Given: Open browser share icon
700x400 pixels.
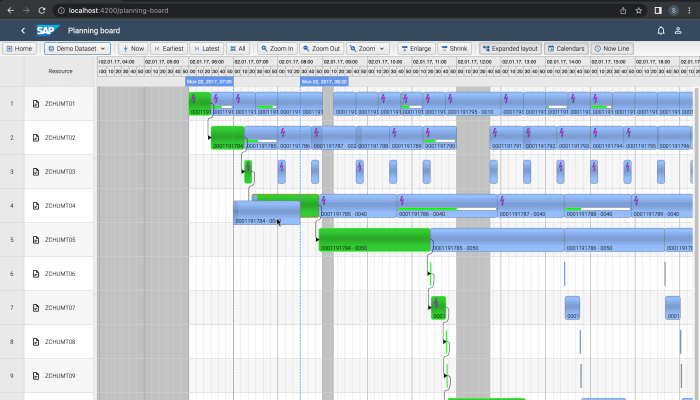Looking at the screenshot, I should [x=623, y=10].
